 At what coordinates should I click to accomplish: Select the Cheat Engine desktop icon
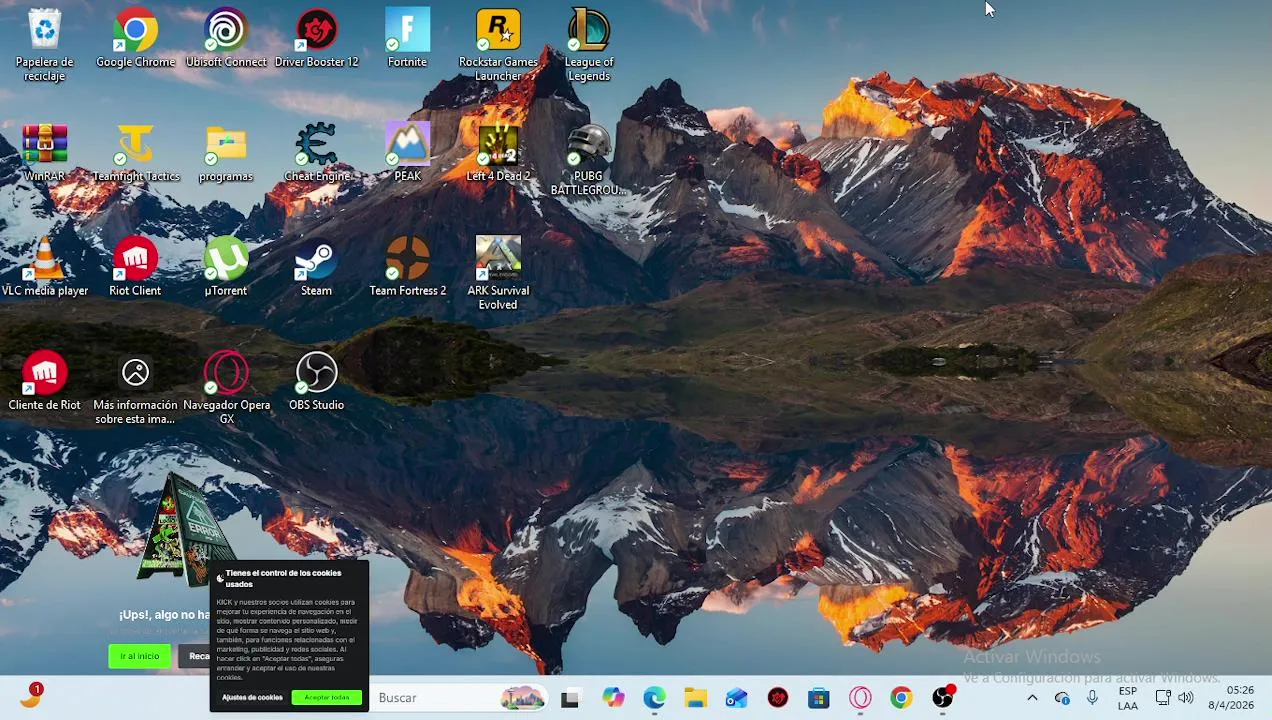(316, 152)
